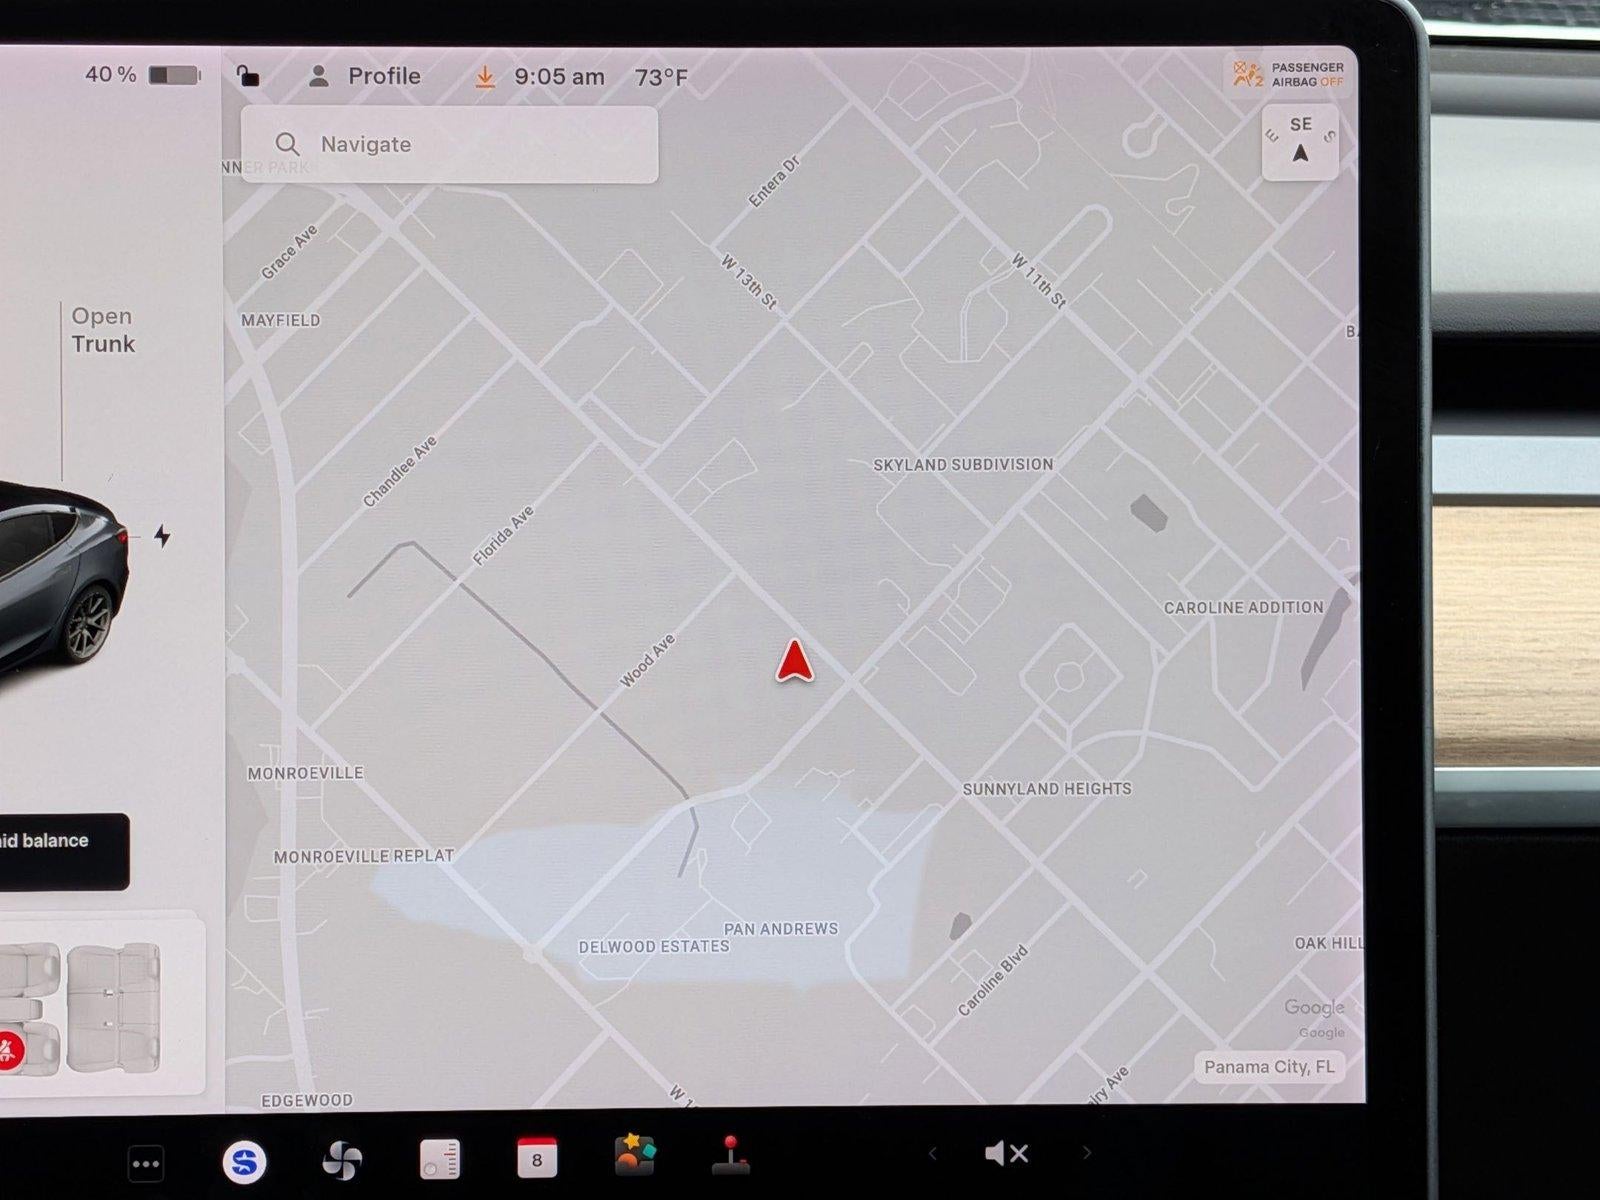1600x1200 pixels.
Task: Open the calendar app icon
Action: [x=537, y=1157]
